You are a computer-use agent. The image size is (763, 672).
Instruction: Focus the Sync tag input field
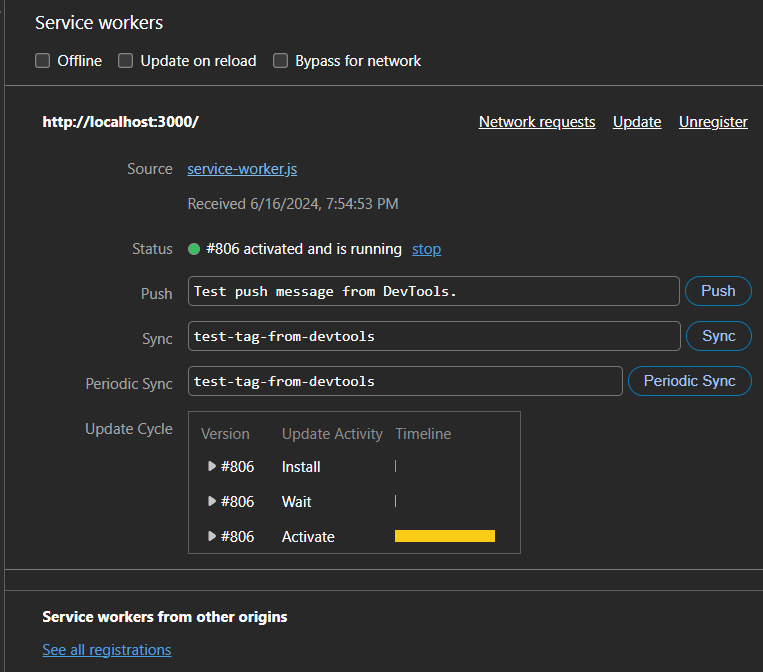tap(434, 336)
